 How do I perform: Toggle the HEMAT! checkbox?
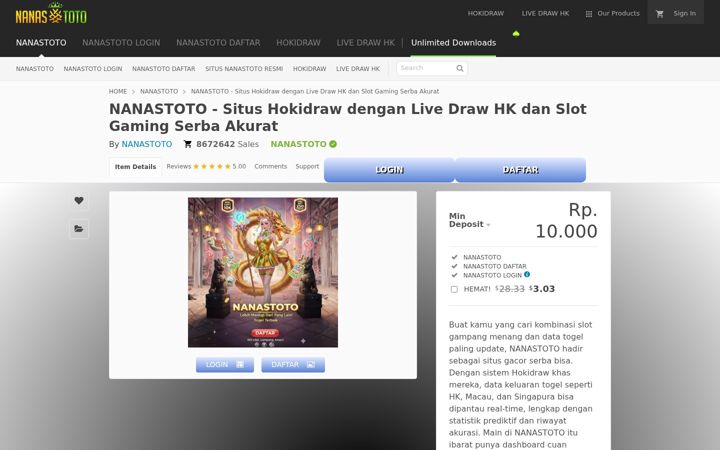pyautogui.click(x=454, y=289)
